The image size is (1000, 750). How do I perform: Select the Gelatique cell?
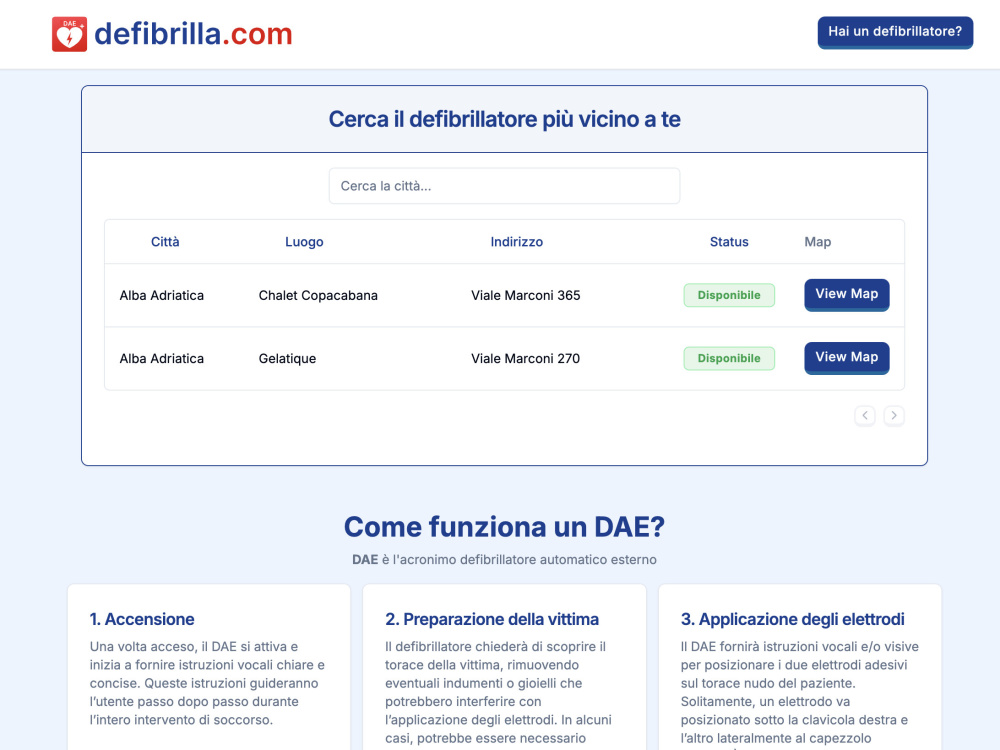[287, 358]
